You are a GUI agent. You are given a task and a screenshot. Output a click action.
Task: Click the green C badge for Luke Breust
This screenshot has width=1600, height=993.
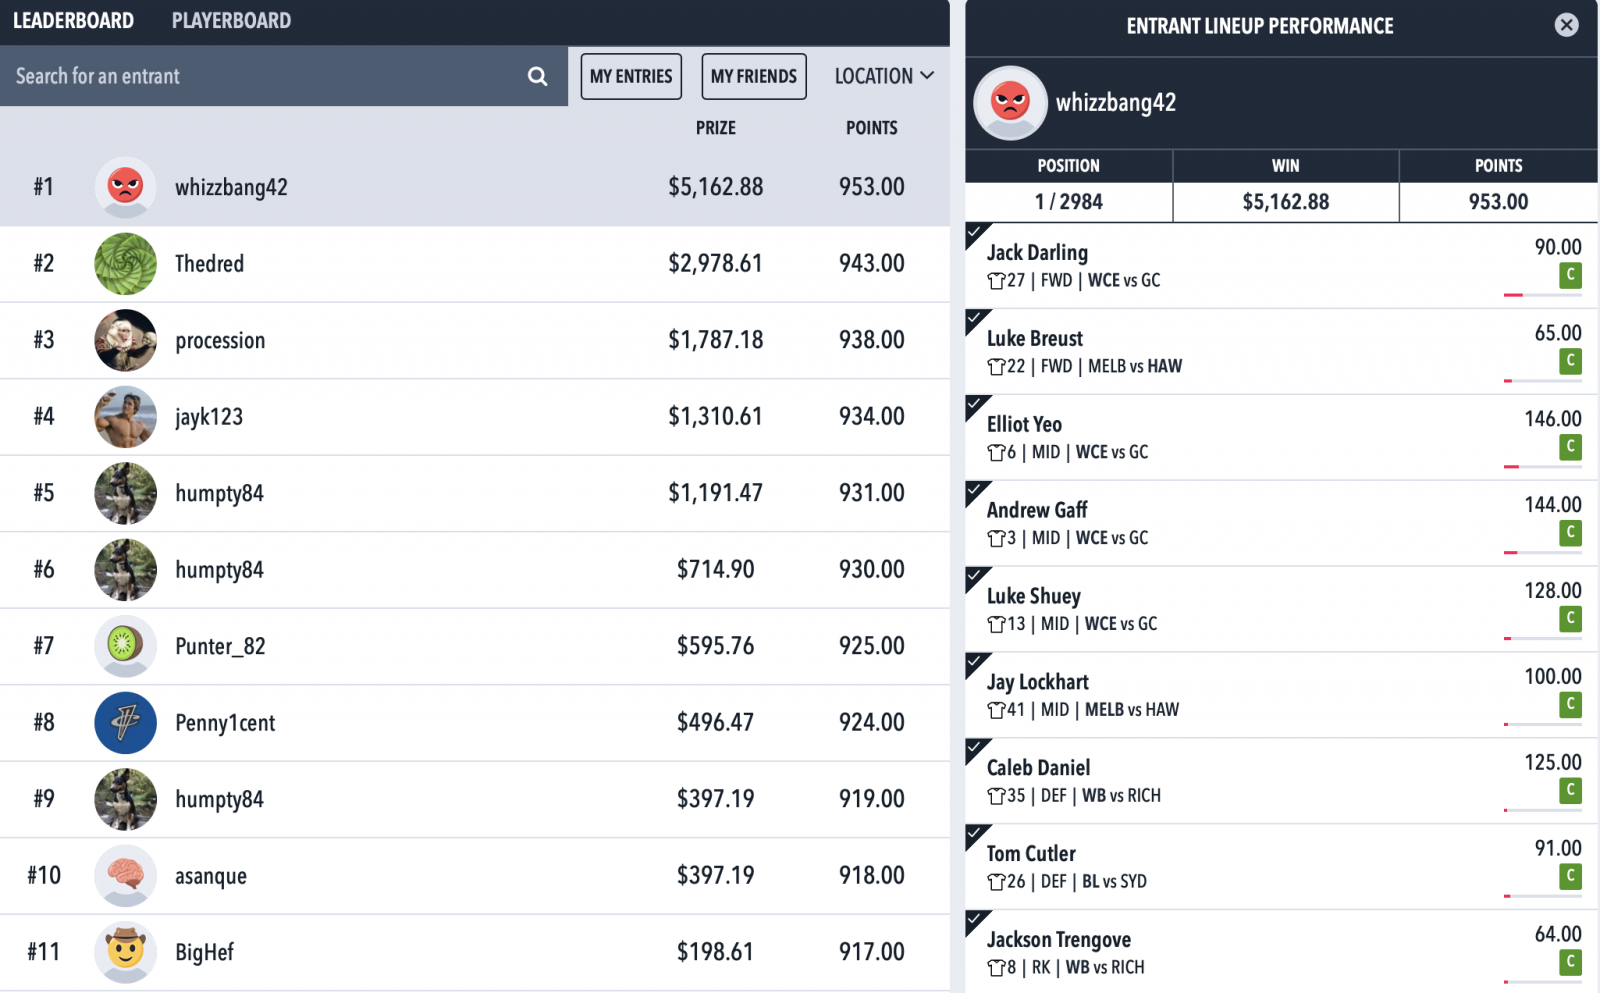(x=1570, y=361)
